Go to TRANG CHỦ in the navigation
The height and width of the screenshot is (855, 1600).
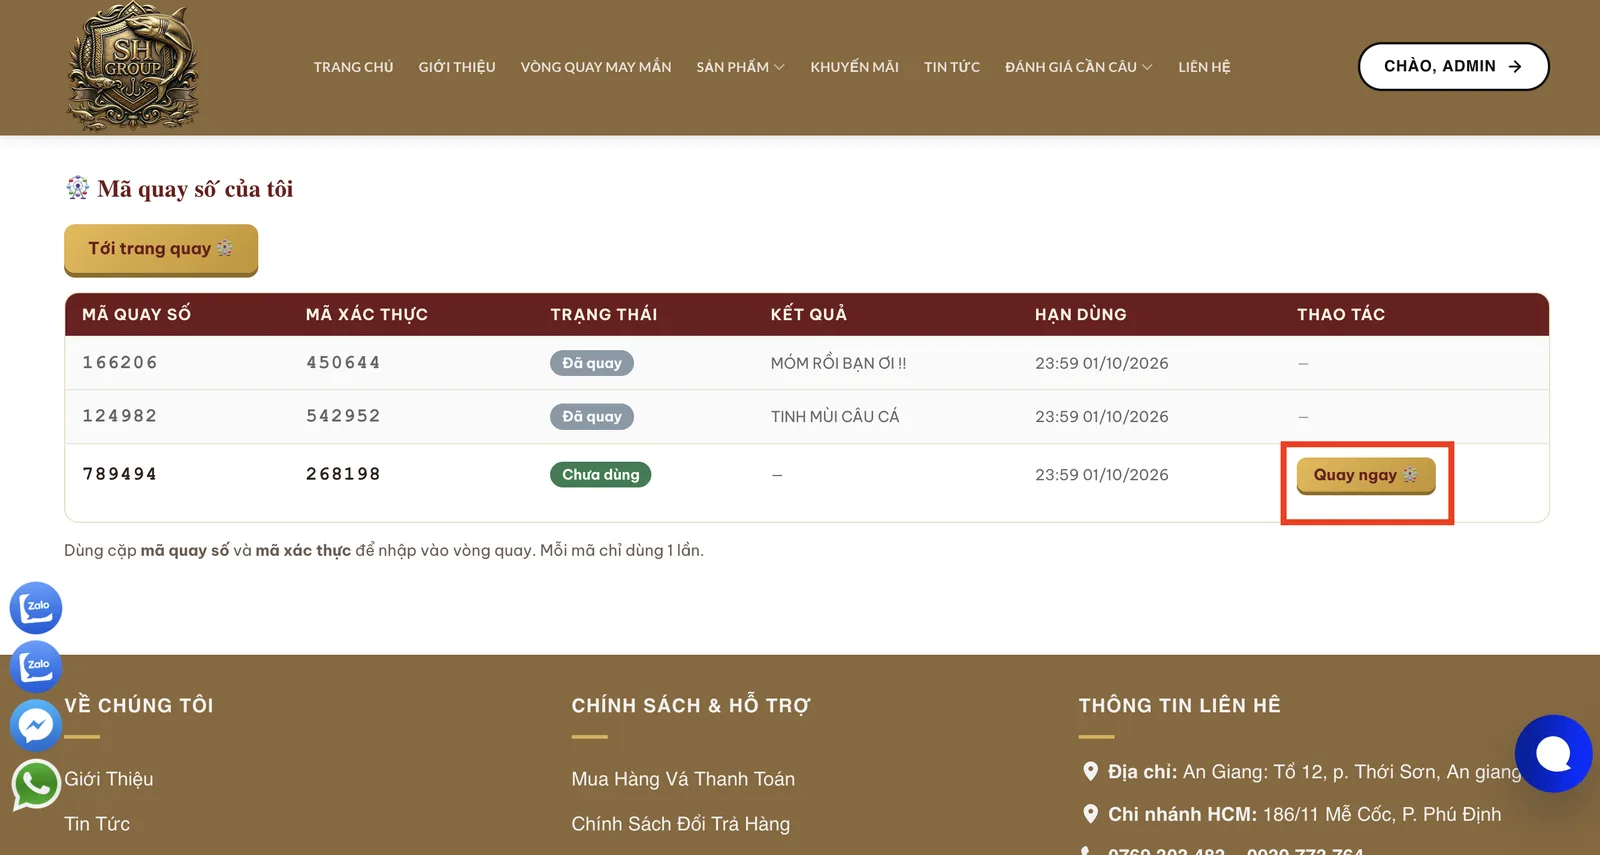tap(353, 67)
